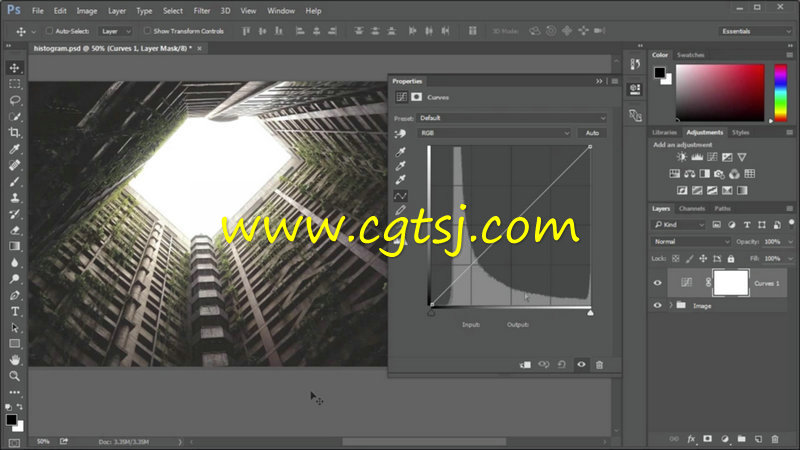Toggle lock all for layer
This screenshot has width=800, height=450.
731,259
